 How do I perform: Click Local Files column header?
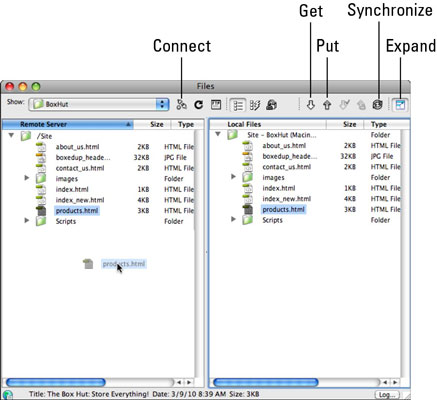[268, 124]
